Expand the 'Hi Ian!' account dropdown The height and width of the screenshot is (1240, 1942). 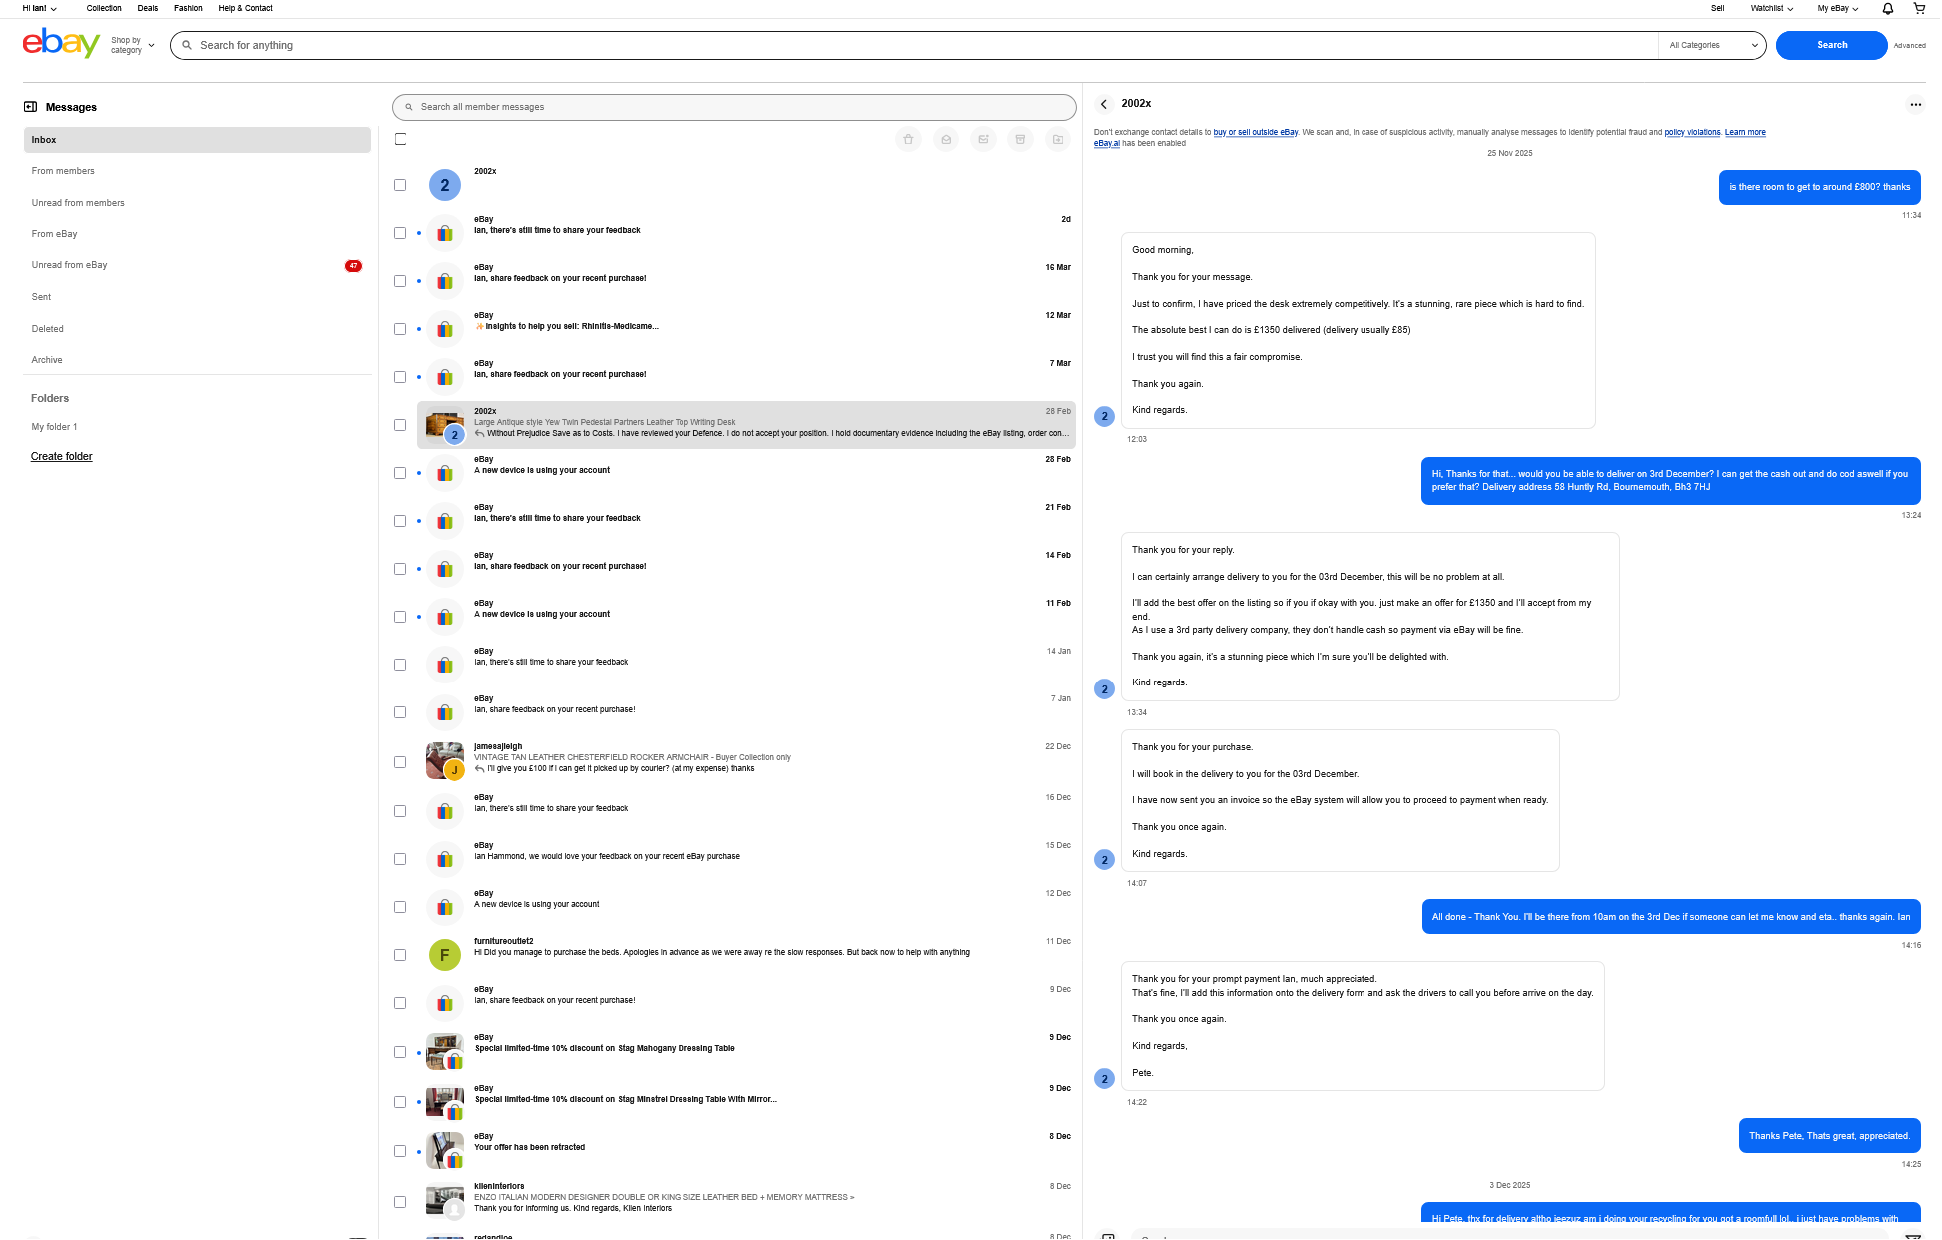click(40, 8)
